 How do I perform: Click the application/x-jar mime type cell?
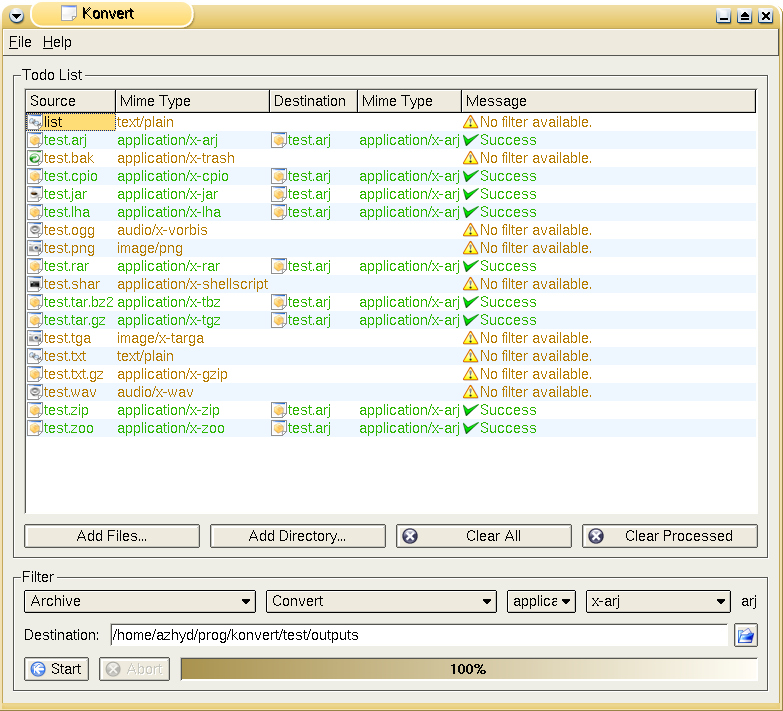[x=167, y=194]
